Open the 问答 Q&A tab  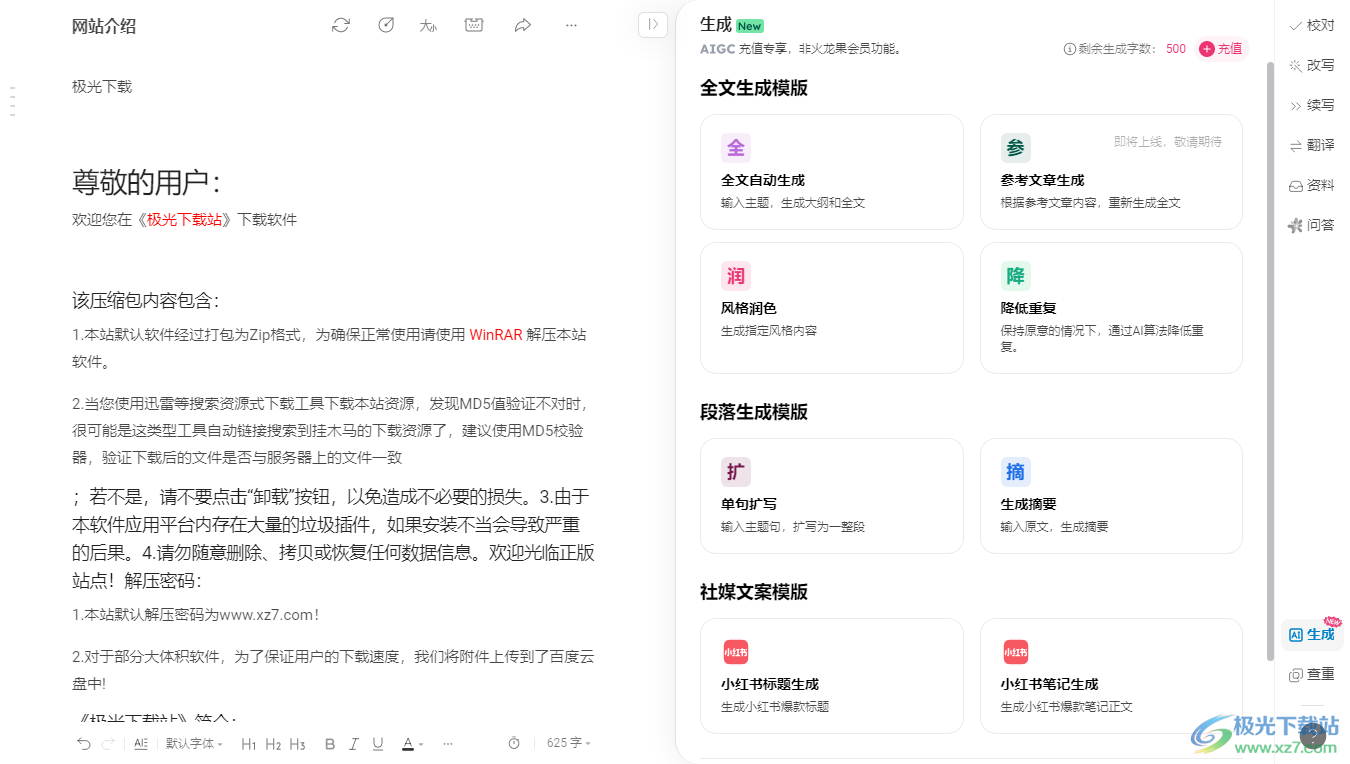click(1312, 225)
